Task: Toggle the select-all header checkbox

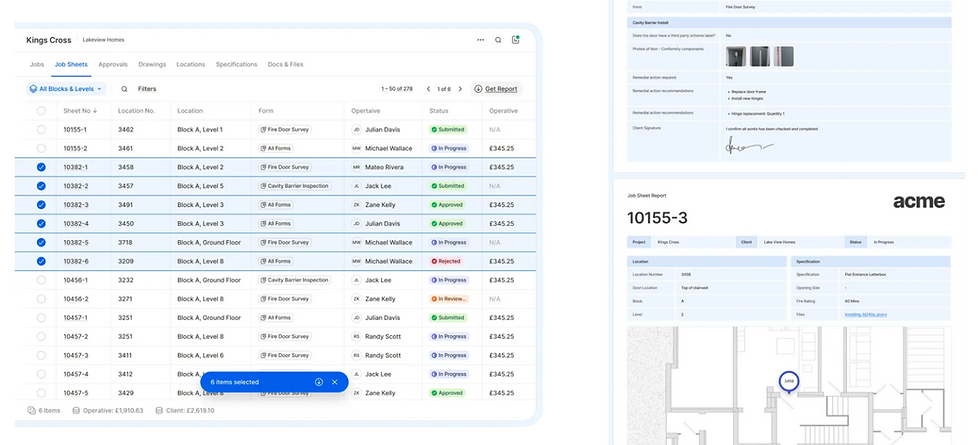Action: tap(41, 111)
